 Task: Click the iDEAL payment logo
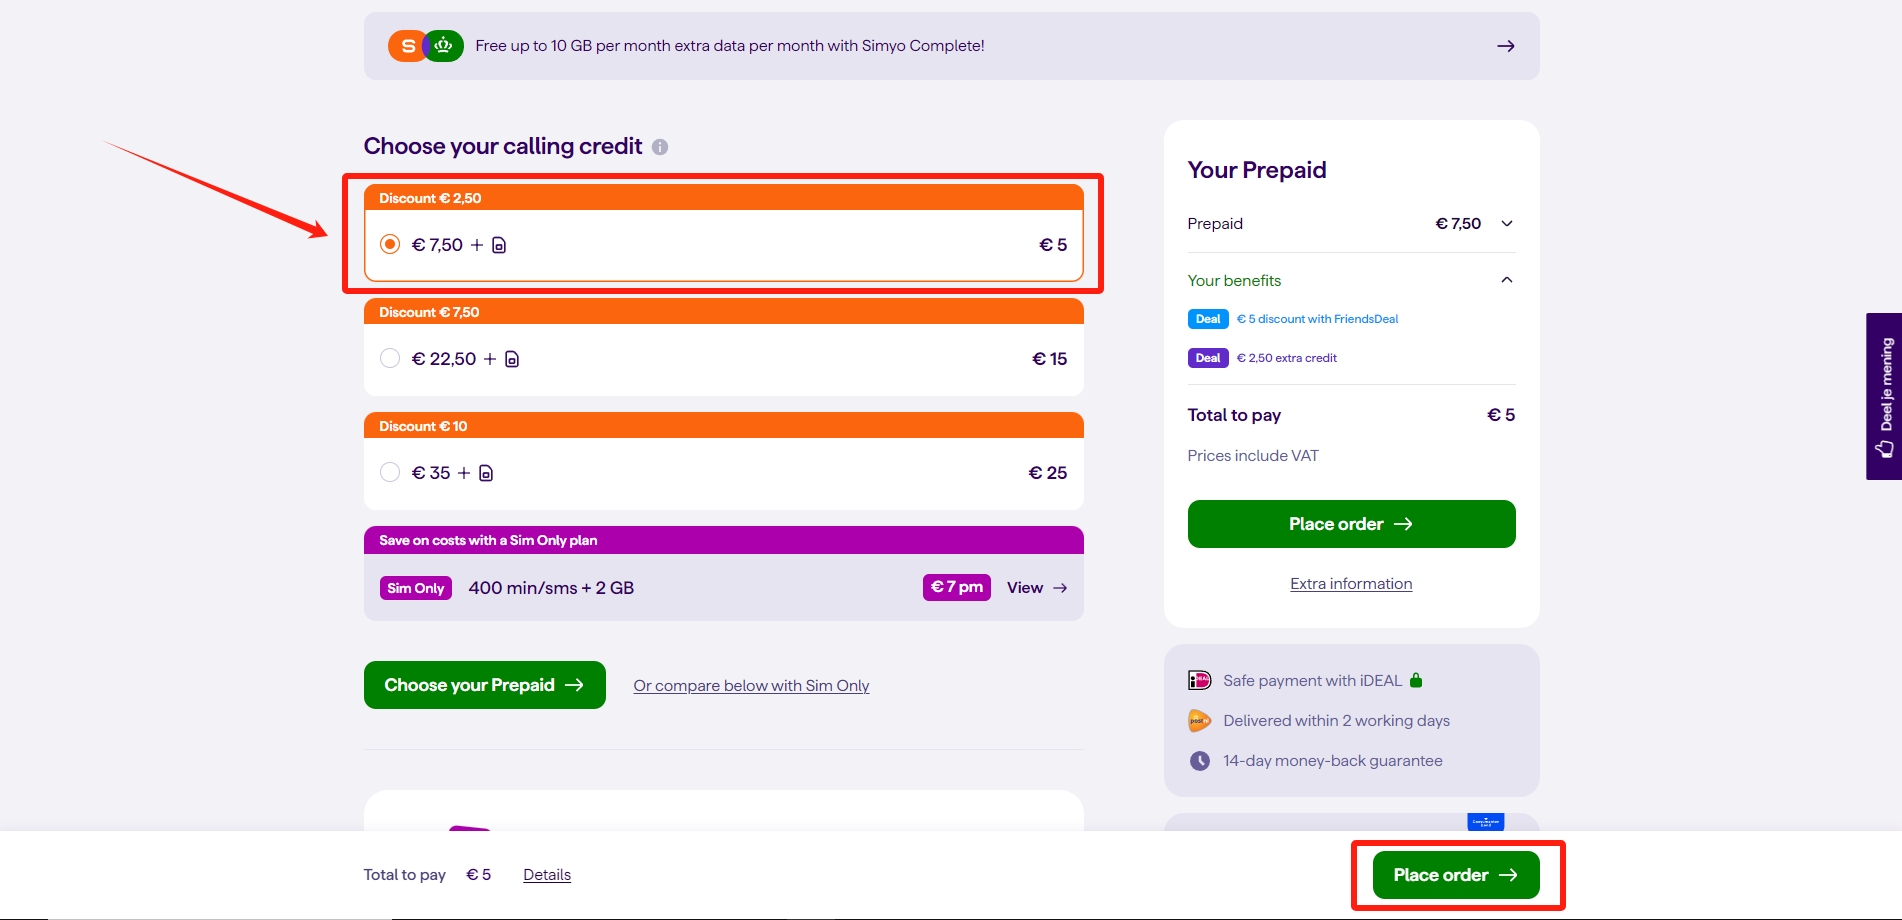1199,681
